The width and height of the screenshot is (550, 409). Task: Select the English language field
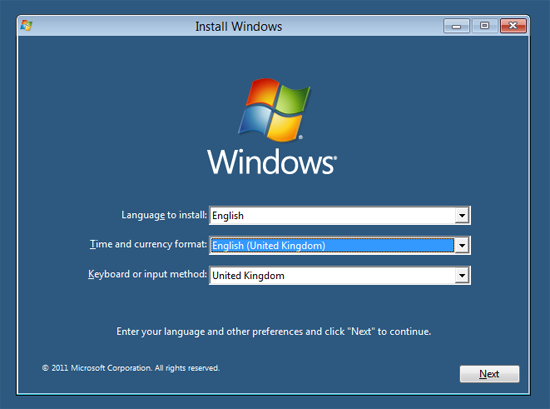(340, 215)
